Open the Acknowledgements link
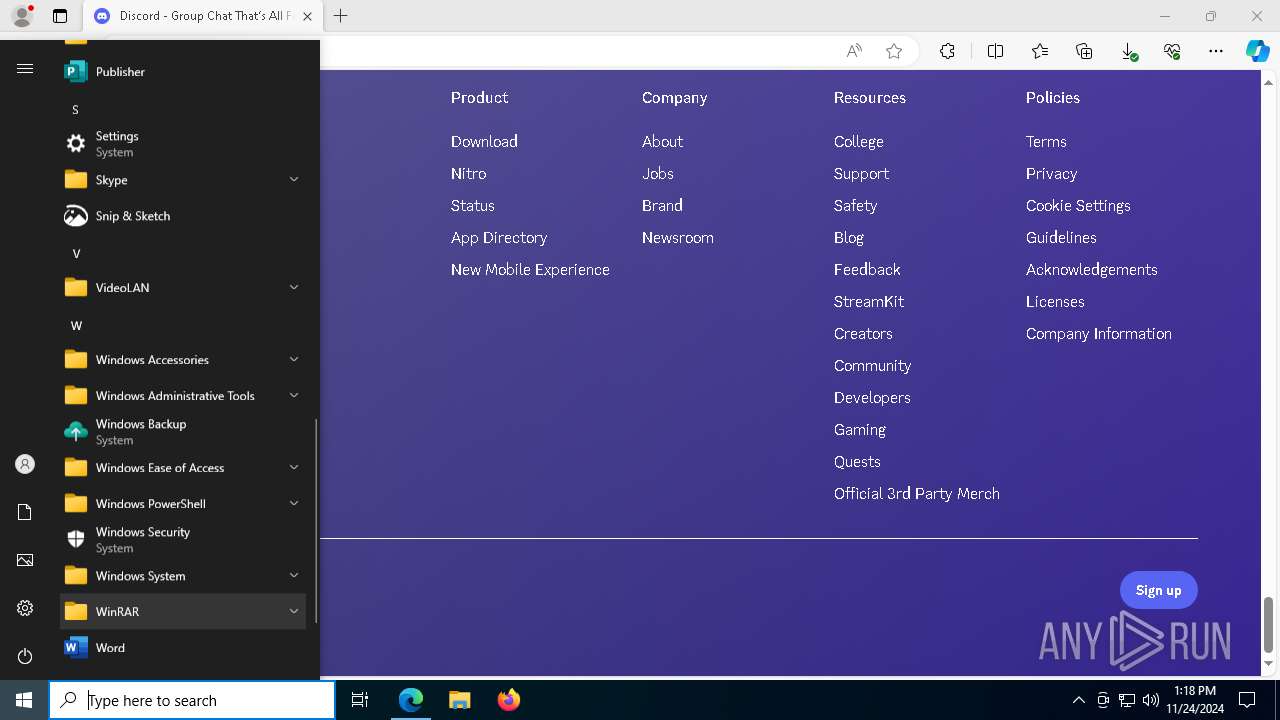The width and height of the screenshot is (1280, 720). [1092, 270]
